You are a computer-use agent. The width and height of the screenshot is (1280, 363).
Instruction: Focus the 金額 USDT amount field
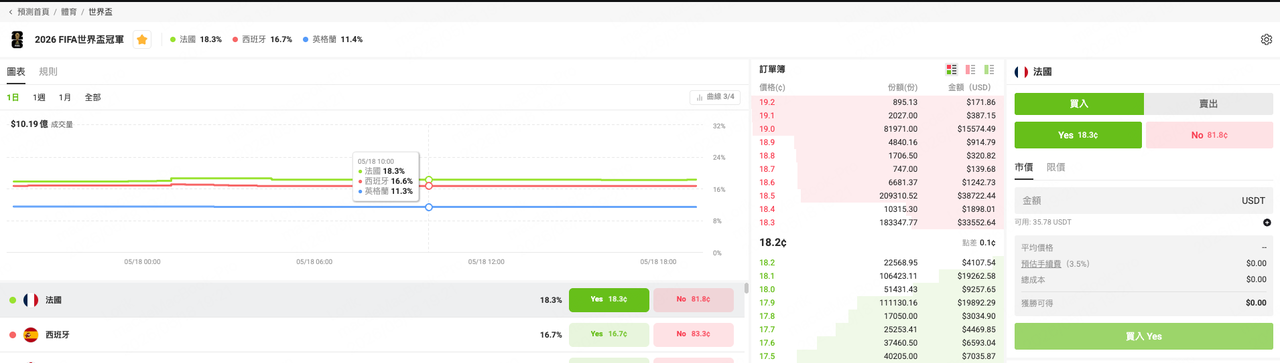tap(1143, 200)
